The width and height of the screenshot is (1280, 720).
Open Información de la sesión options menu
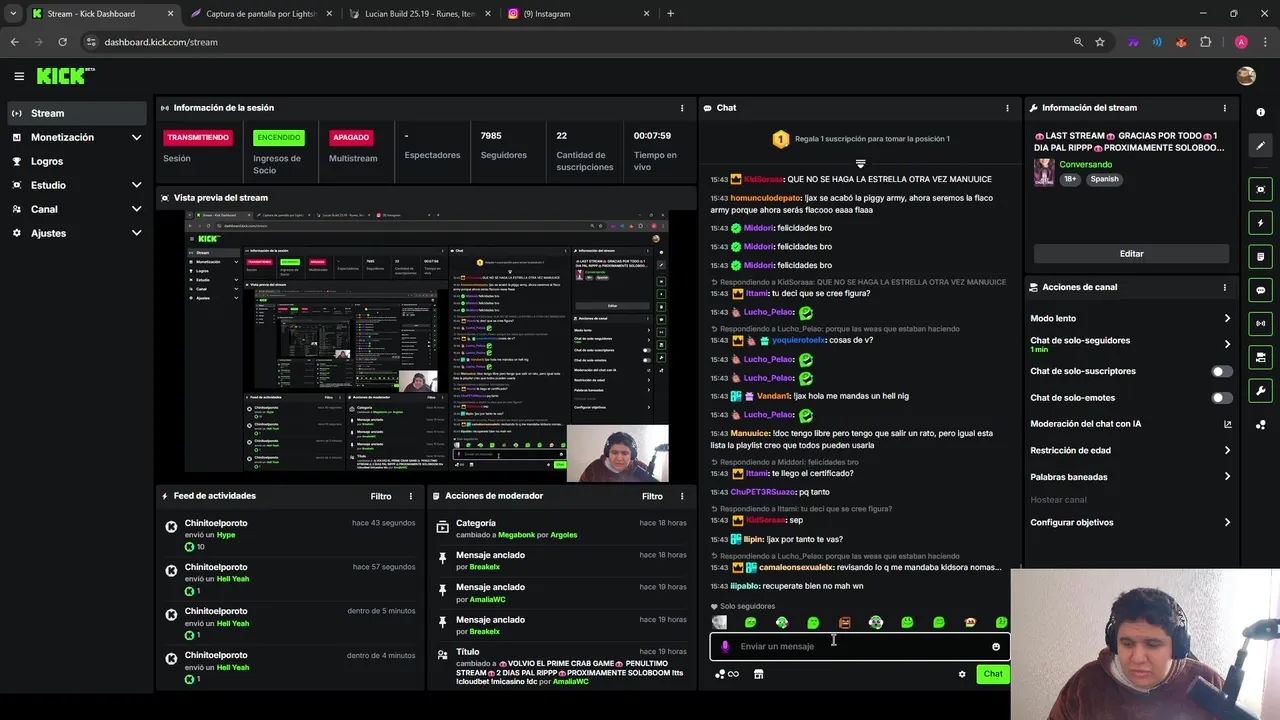[682, 108]
